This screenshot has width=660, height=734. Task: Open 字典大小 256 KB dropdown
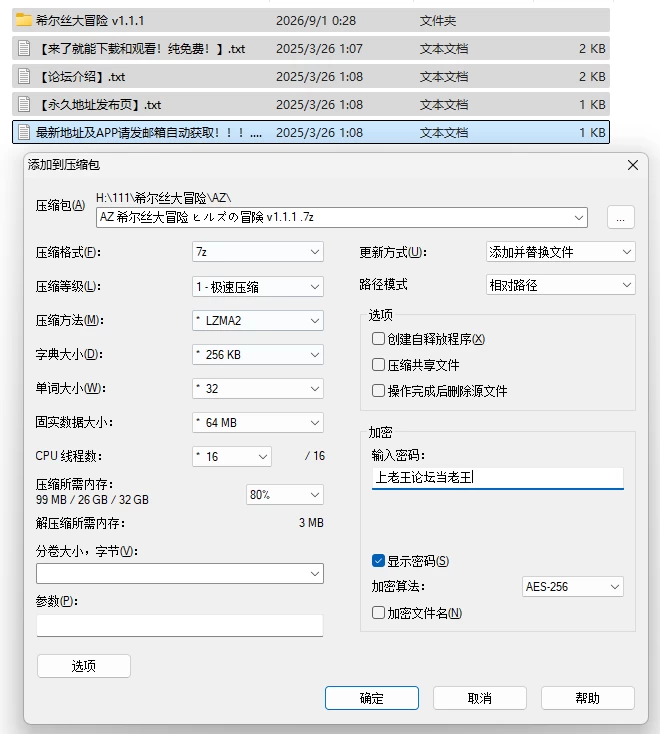tap(257, 354)
